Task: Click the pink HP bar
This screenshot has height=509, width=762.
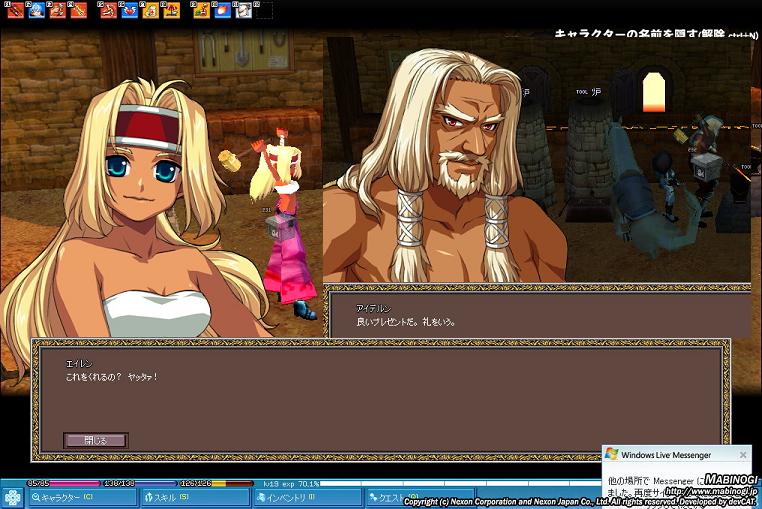Action: [x=64, y=483]
